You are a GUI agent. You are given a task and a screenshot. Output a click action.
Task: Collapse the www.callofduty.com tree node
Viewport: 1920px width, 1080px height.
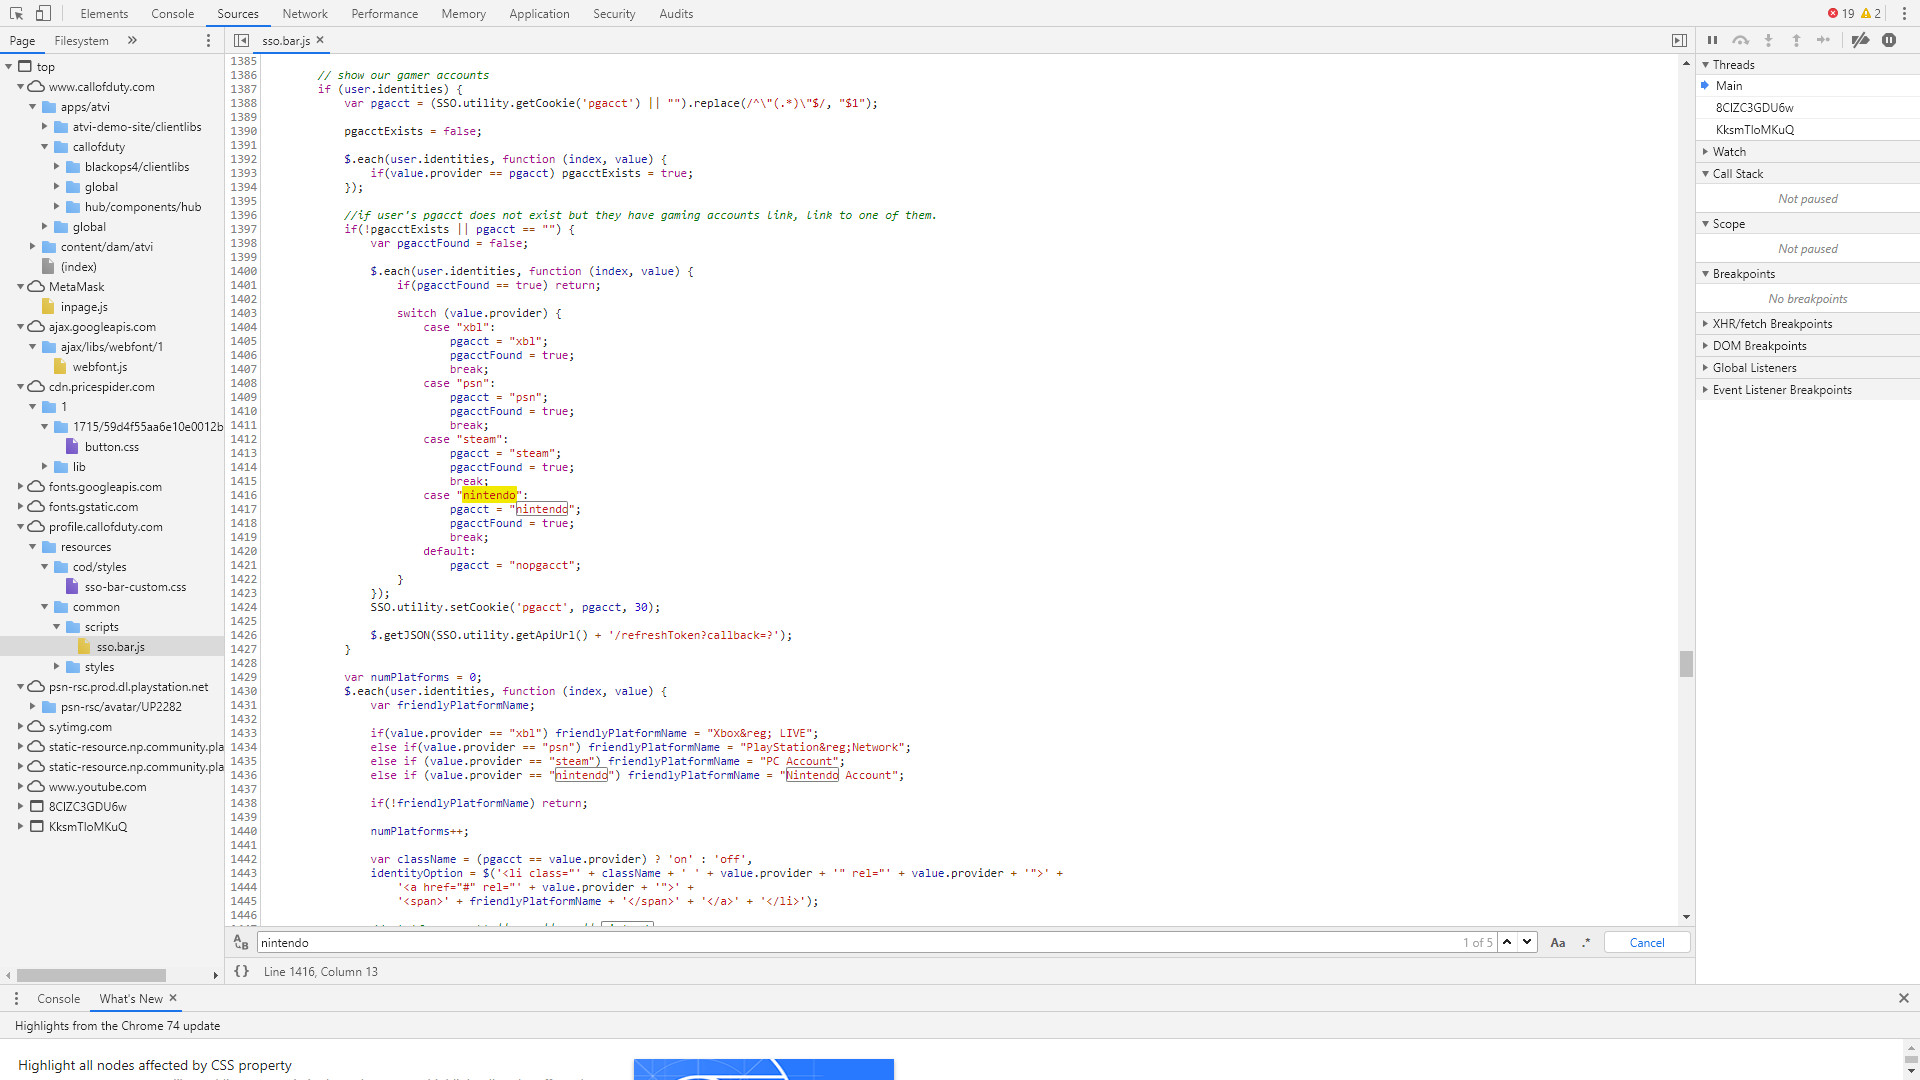pos(20,87)
